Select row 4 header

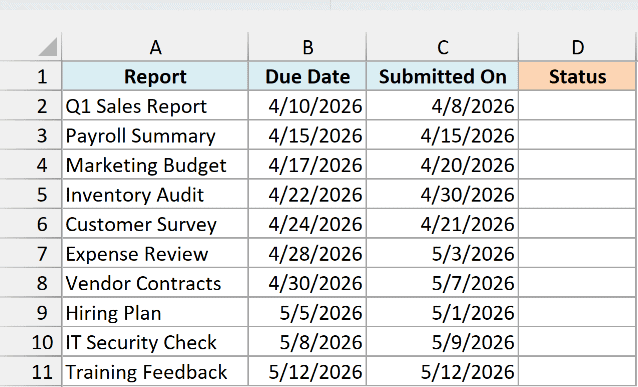point(31,165)
